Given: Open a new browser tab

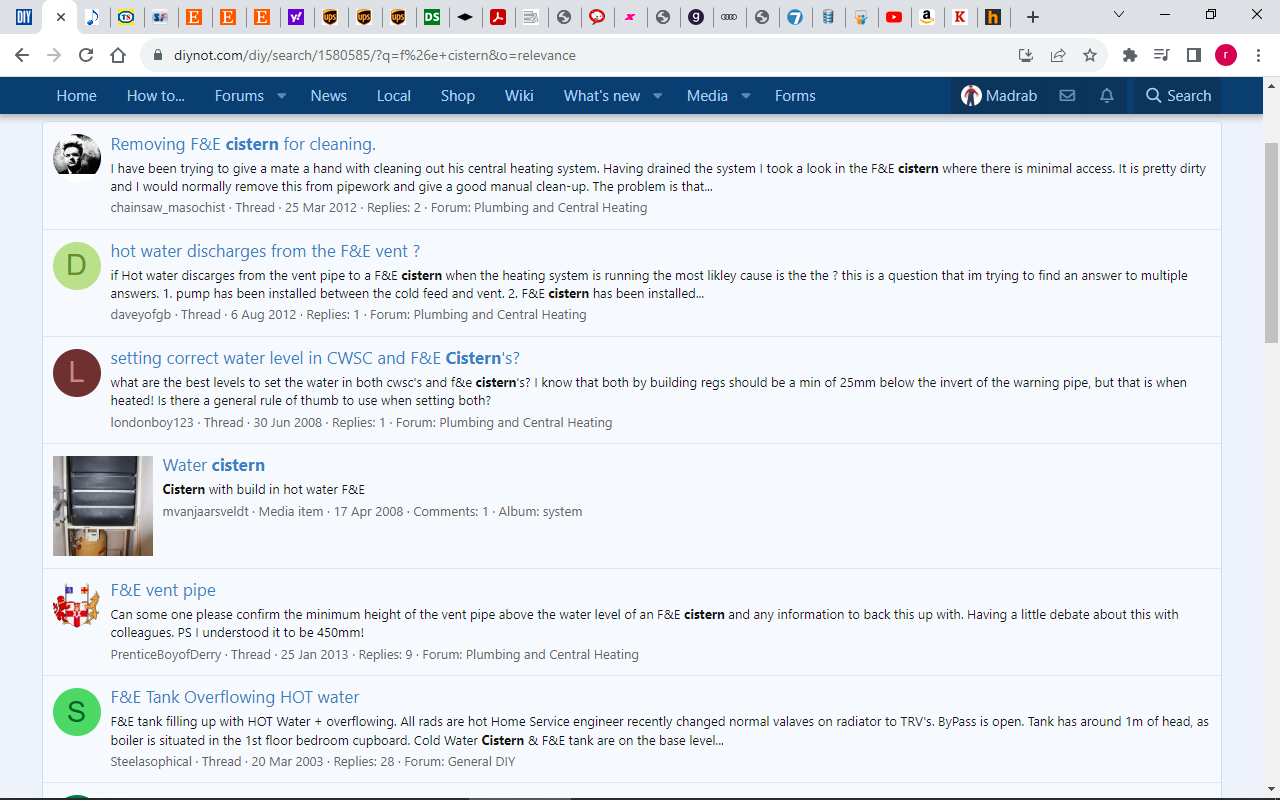Looking at the screenshot, I should click(x=1033, y=17).
